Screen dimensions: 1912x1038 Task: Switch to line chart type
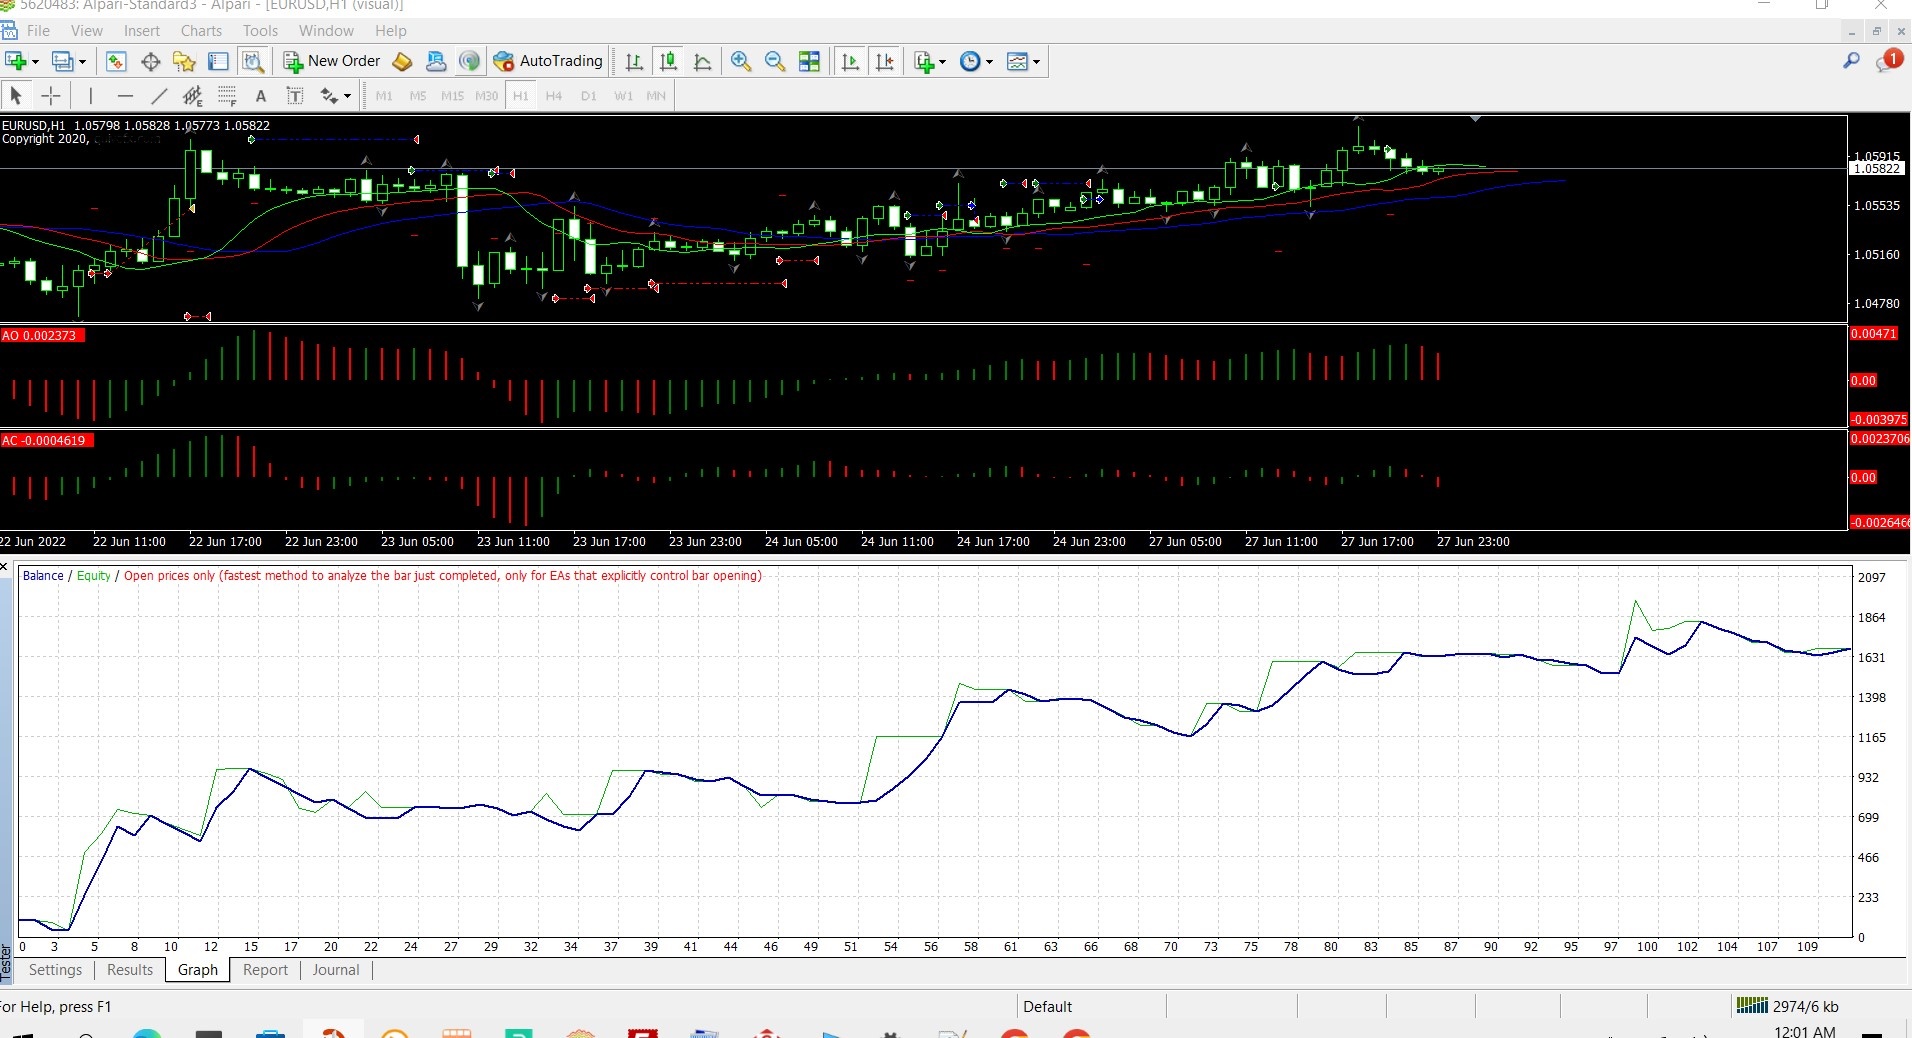(x=702, y=61)
